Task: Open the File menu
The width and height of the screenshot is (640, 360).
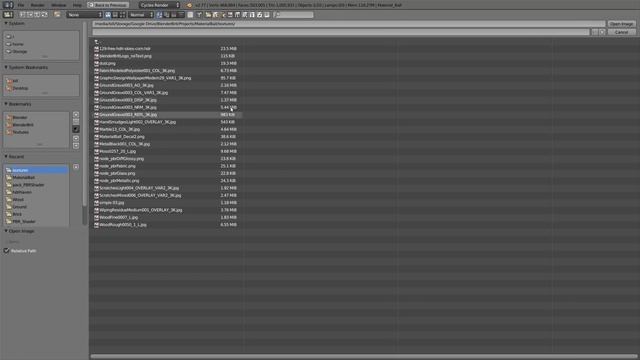Action: click(21, 5)
